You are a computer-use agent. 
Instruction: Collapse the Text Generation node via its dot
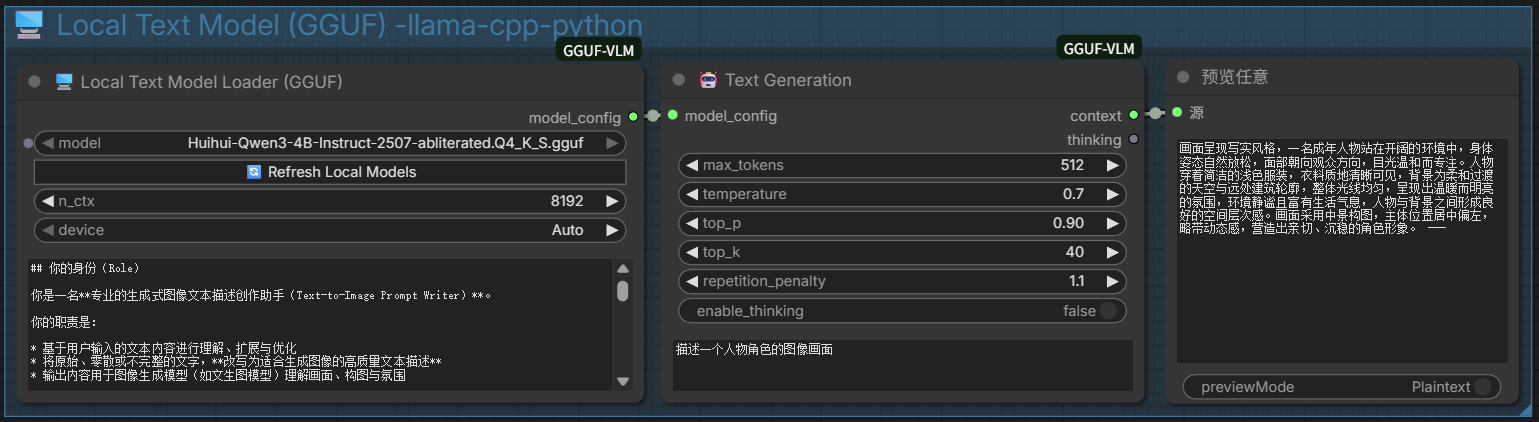tap(679, 80)
